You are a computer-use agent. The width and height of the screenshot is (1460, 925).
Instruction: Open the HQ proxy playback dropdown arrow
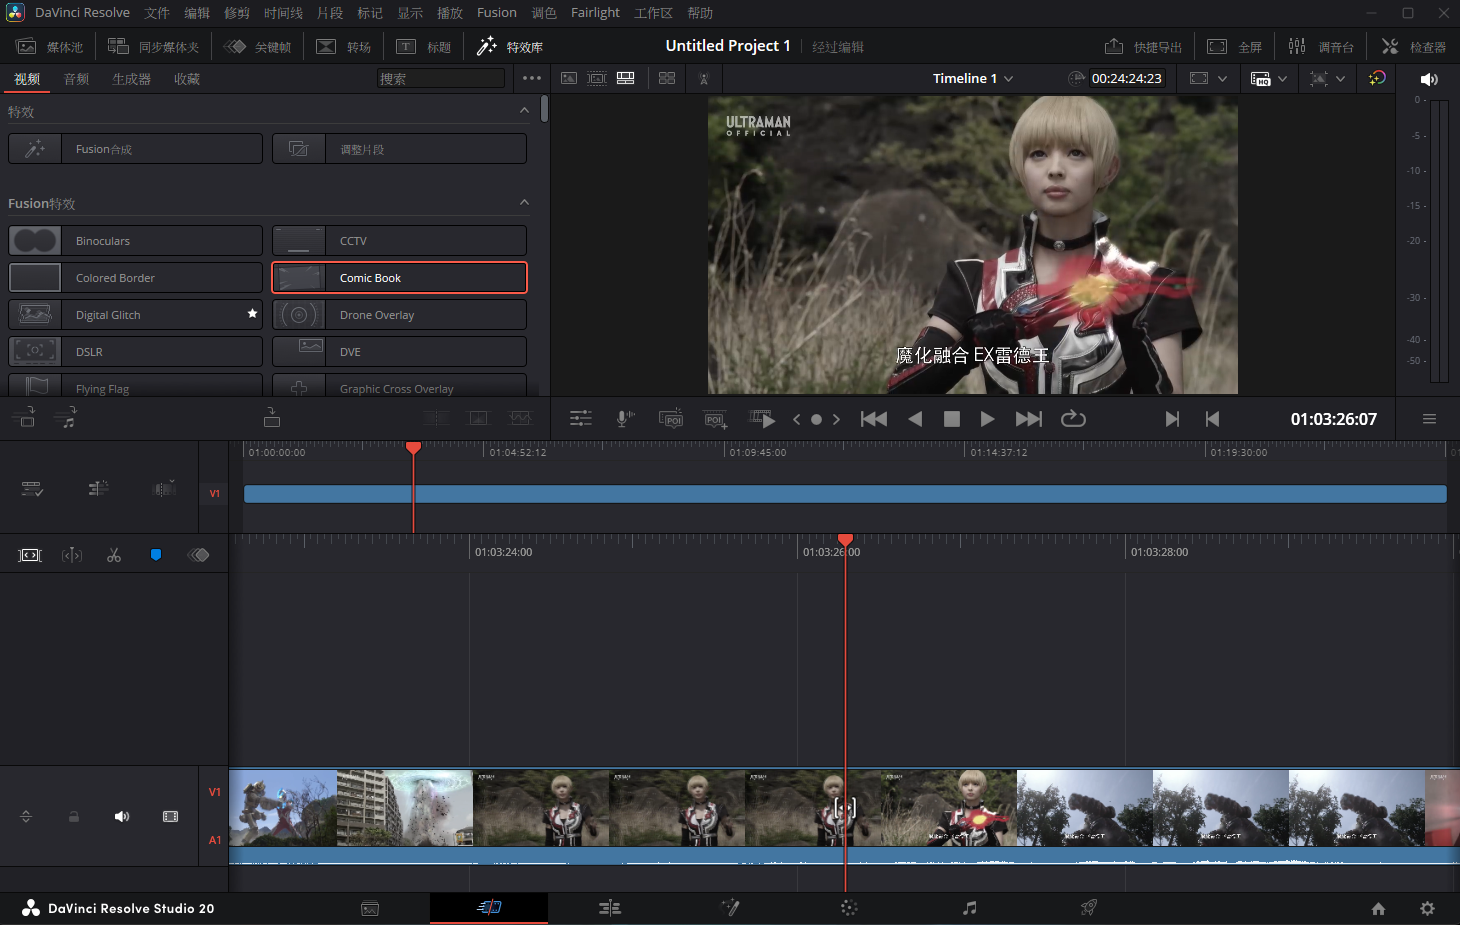(1282, 78)
